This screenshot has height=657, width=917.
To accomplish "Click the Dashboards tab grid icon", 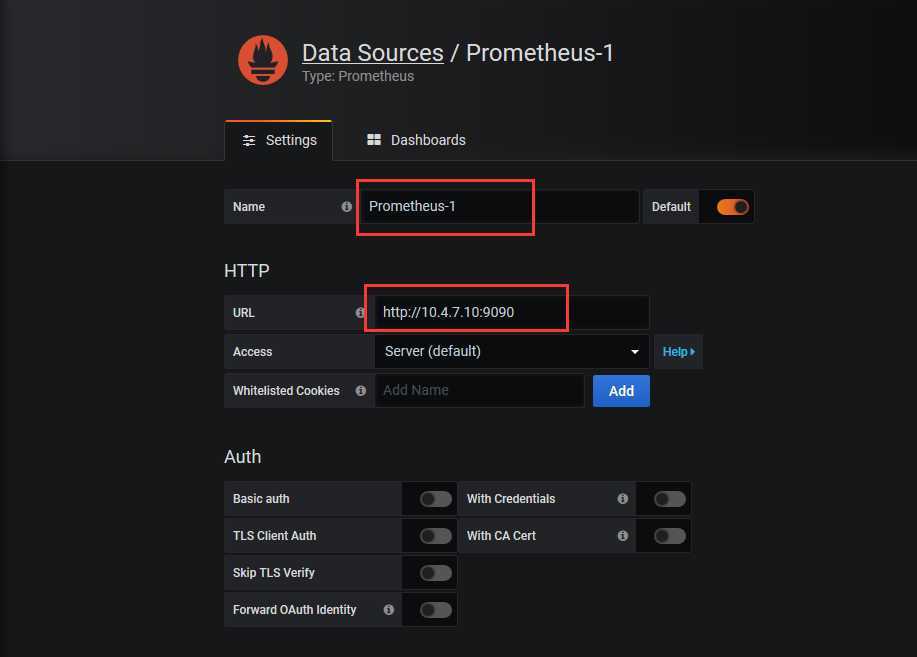I will coord(374,139).
